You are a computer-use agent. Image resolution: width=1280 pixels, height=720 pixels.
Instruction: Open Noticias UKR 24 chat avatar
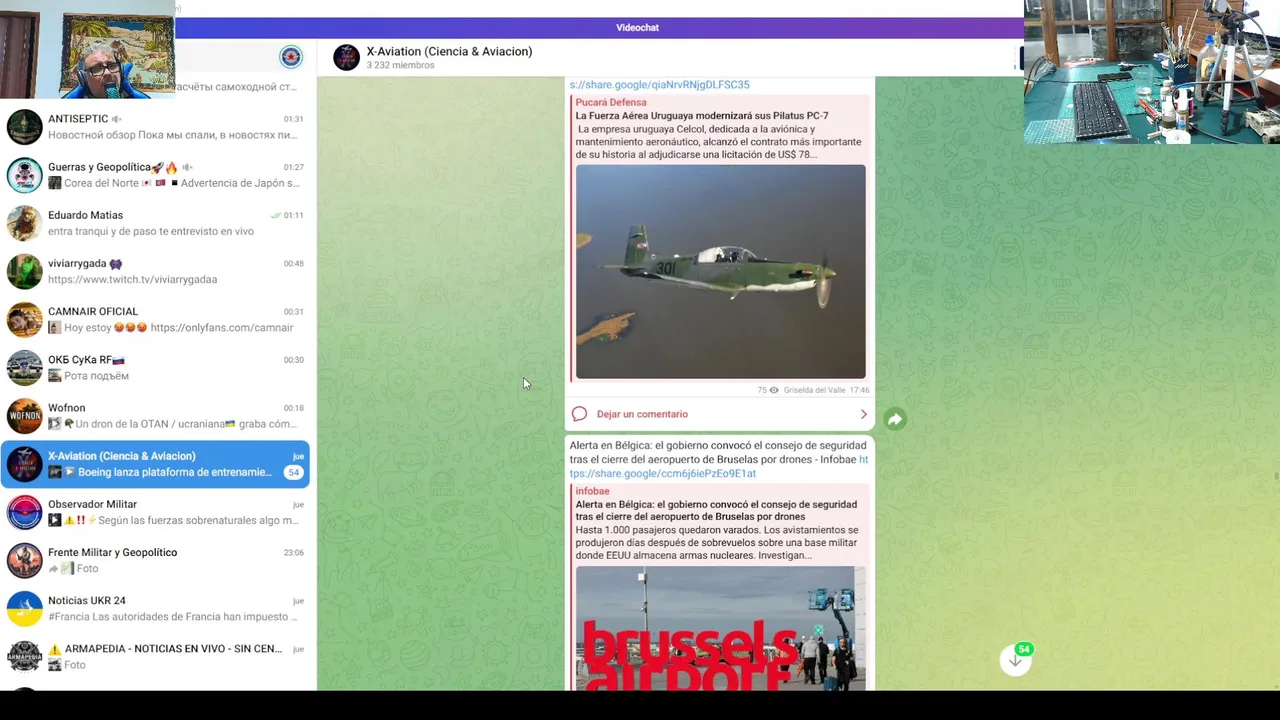[x=24, y=608]
